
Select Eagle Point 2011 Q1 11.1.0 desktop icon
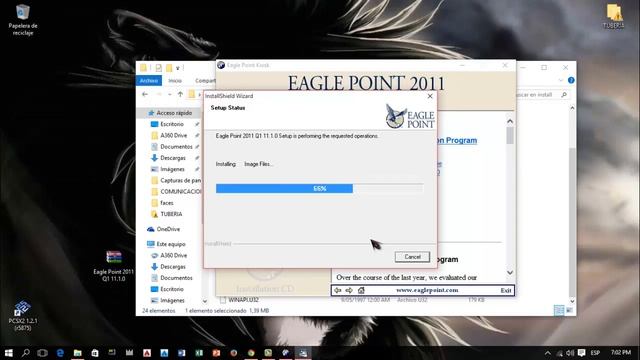(113, 266)
